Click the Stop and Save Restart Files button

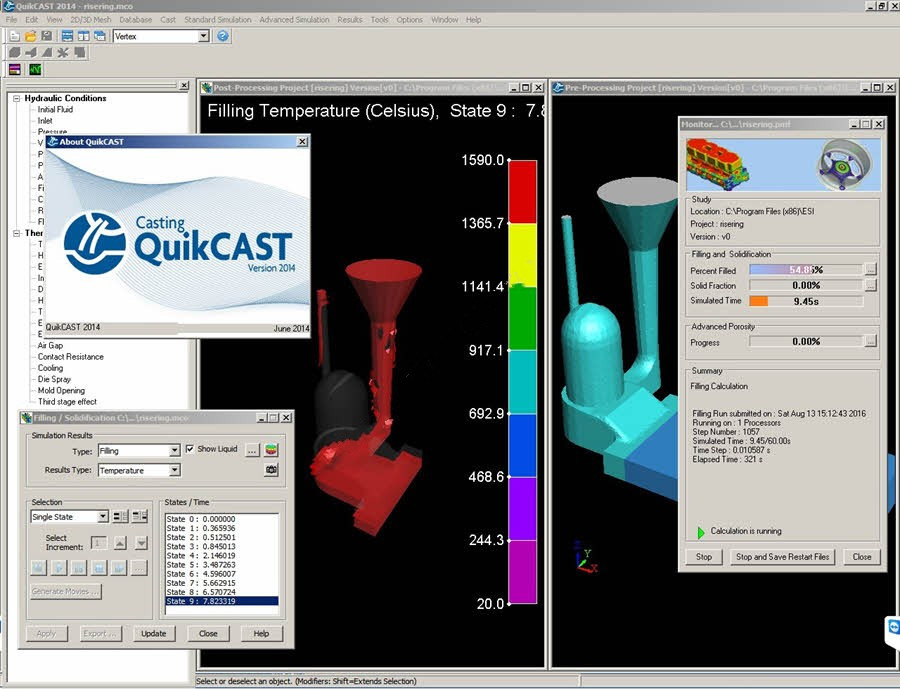(x=782, y=557)
